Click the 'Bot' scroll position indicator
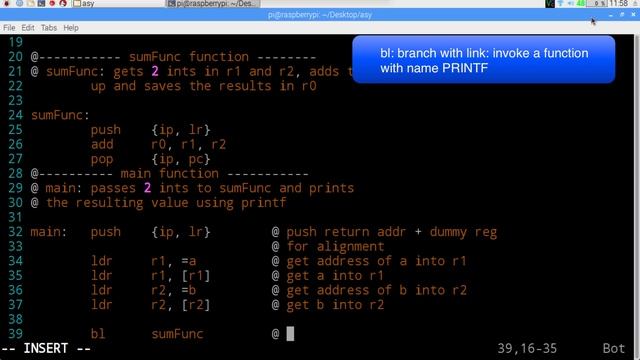Image resolution: width=640 pixels, height=360 pixels. [613, 348]
